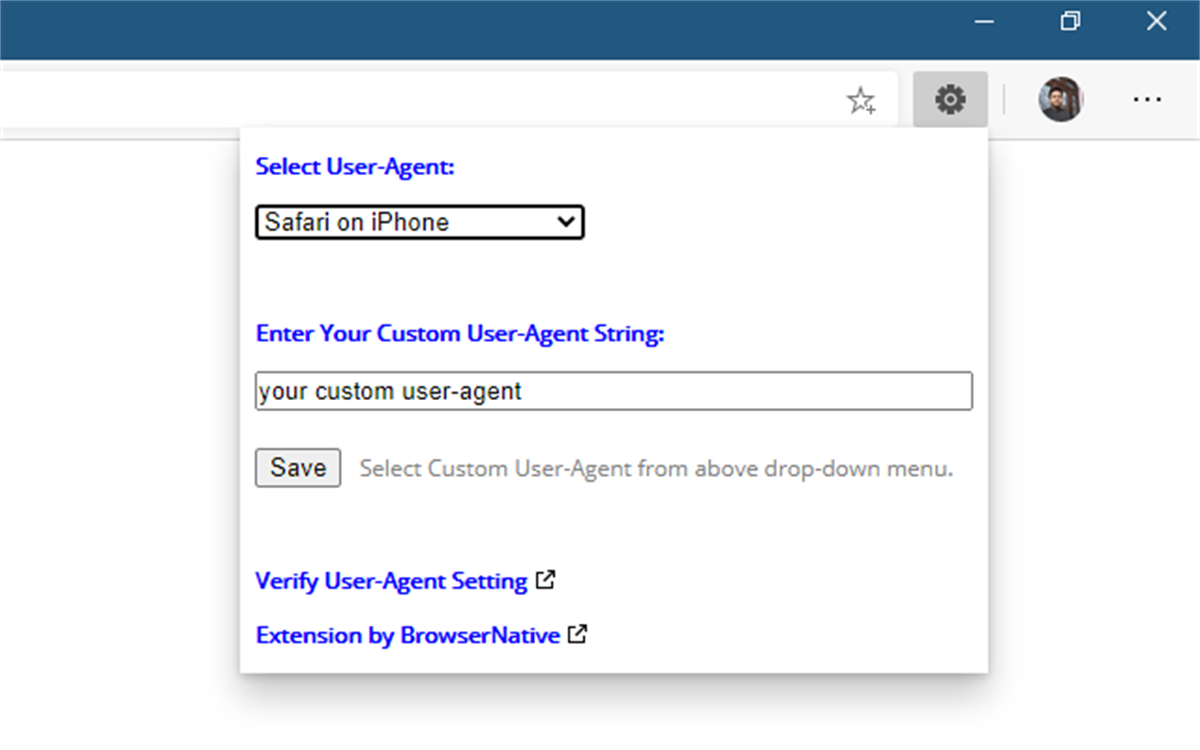This screenshot has height=750, width=1200.
Task: Minimize the browser window
Action: [x=983, y=20]
